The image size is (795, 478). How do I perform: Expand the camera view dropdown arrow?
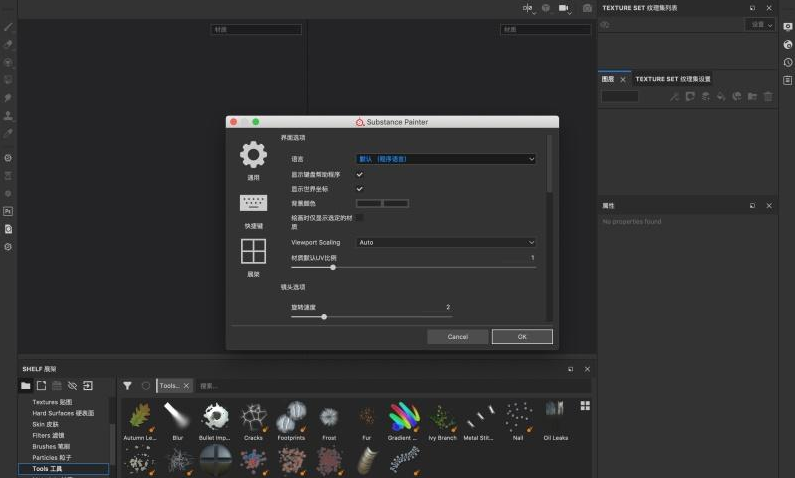[570, 13]
